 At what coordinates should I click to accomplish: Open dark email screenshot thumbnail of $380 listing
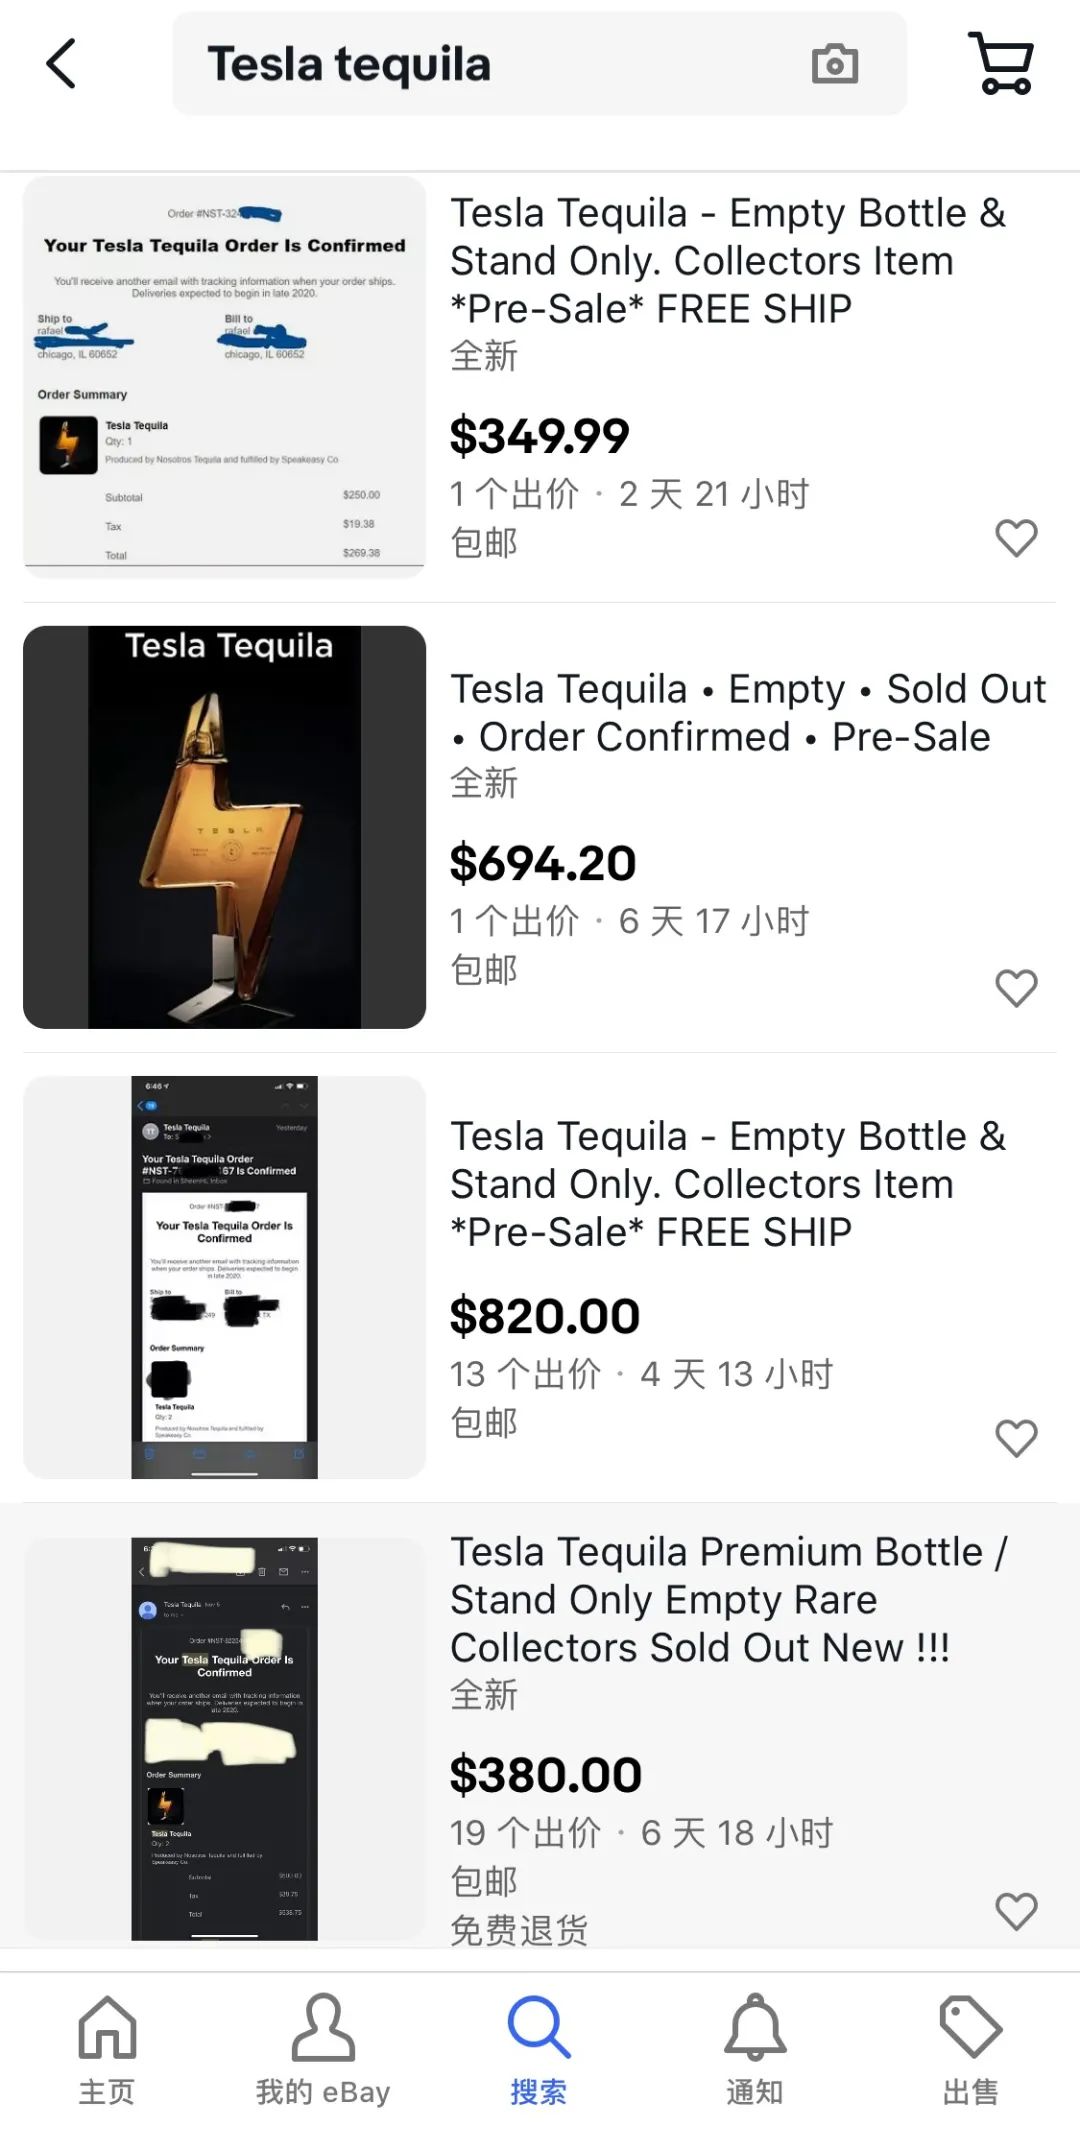[225, 1739]
